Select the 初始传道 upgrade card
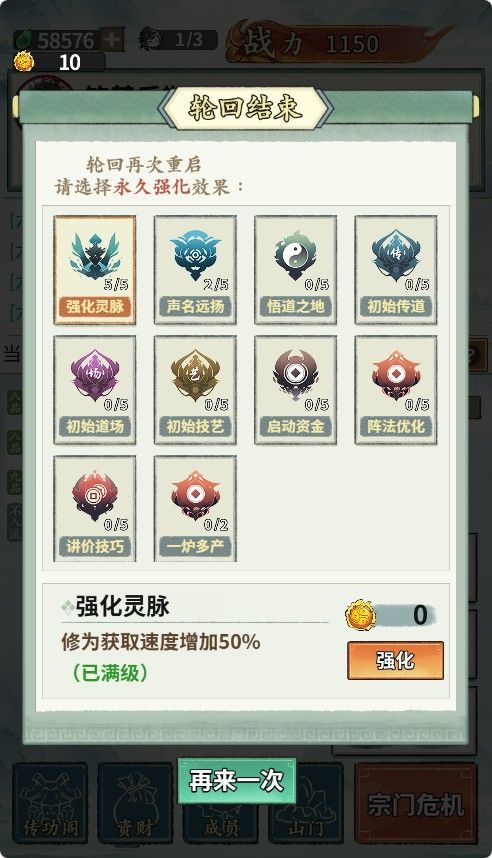The width and height of the screenshot is (492, 858). 396,270
